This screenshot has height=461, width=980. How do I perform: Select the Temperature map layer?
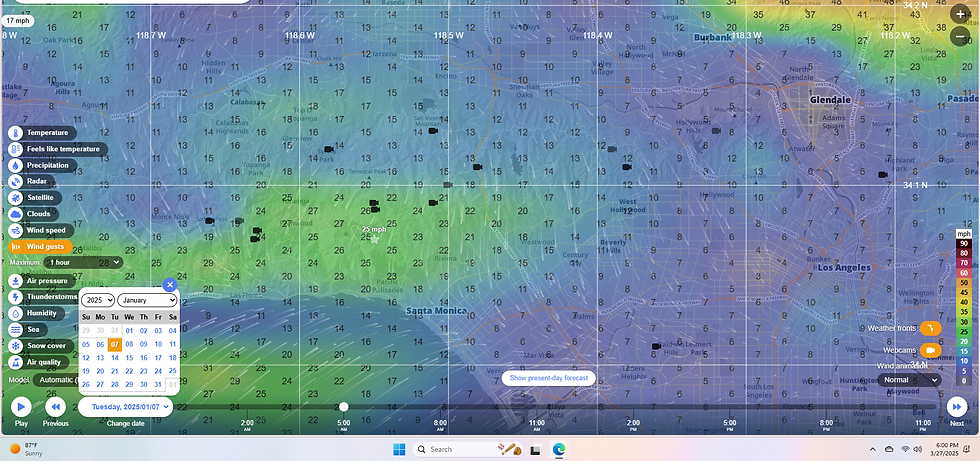pos(42,133)
